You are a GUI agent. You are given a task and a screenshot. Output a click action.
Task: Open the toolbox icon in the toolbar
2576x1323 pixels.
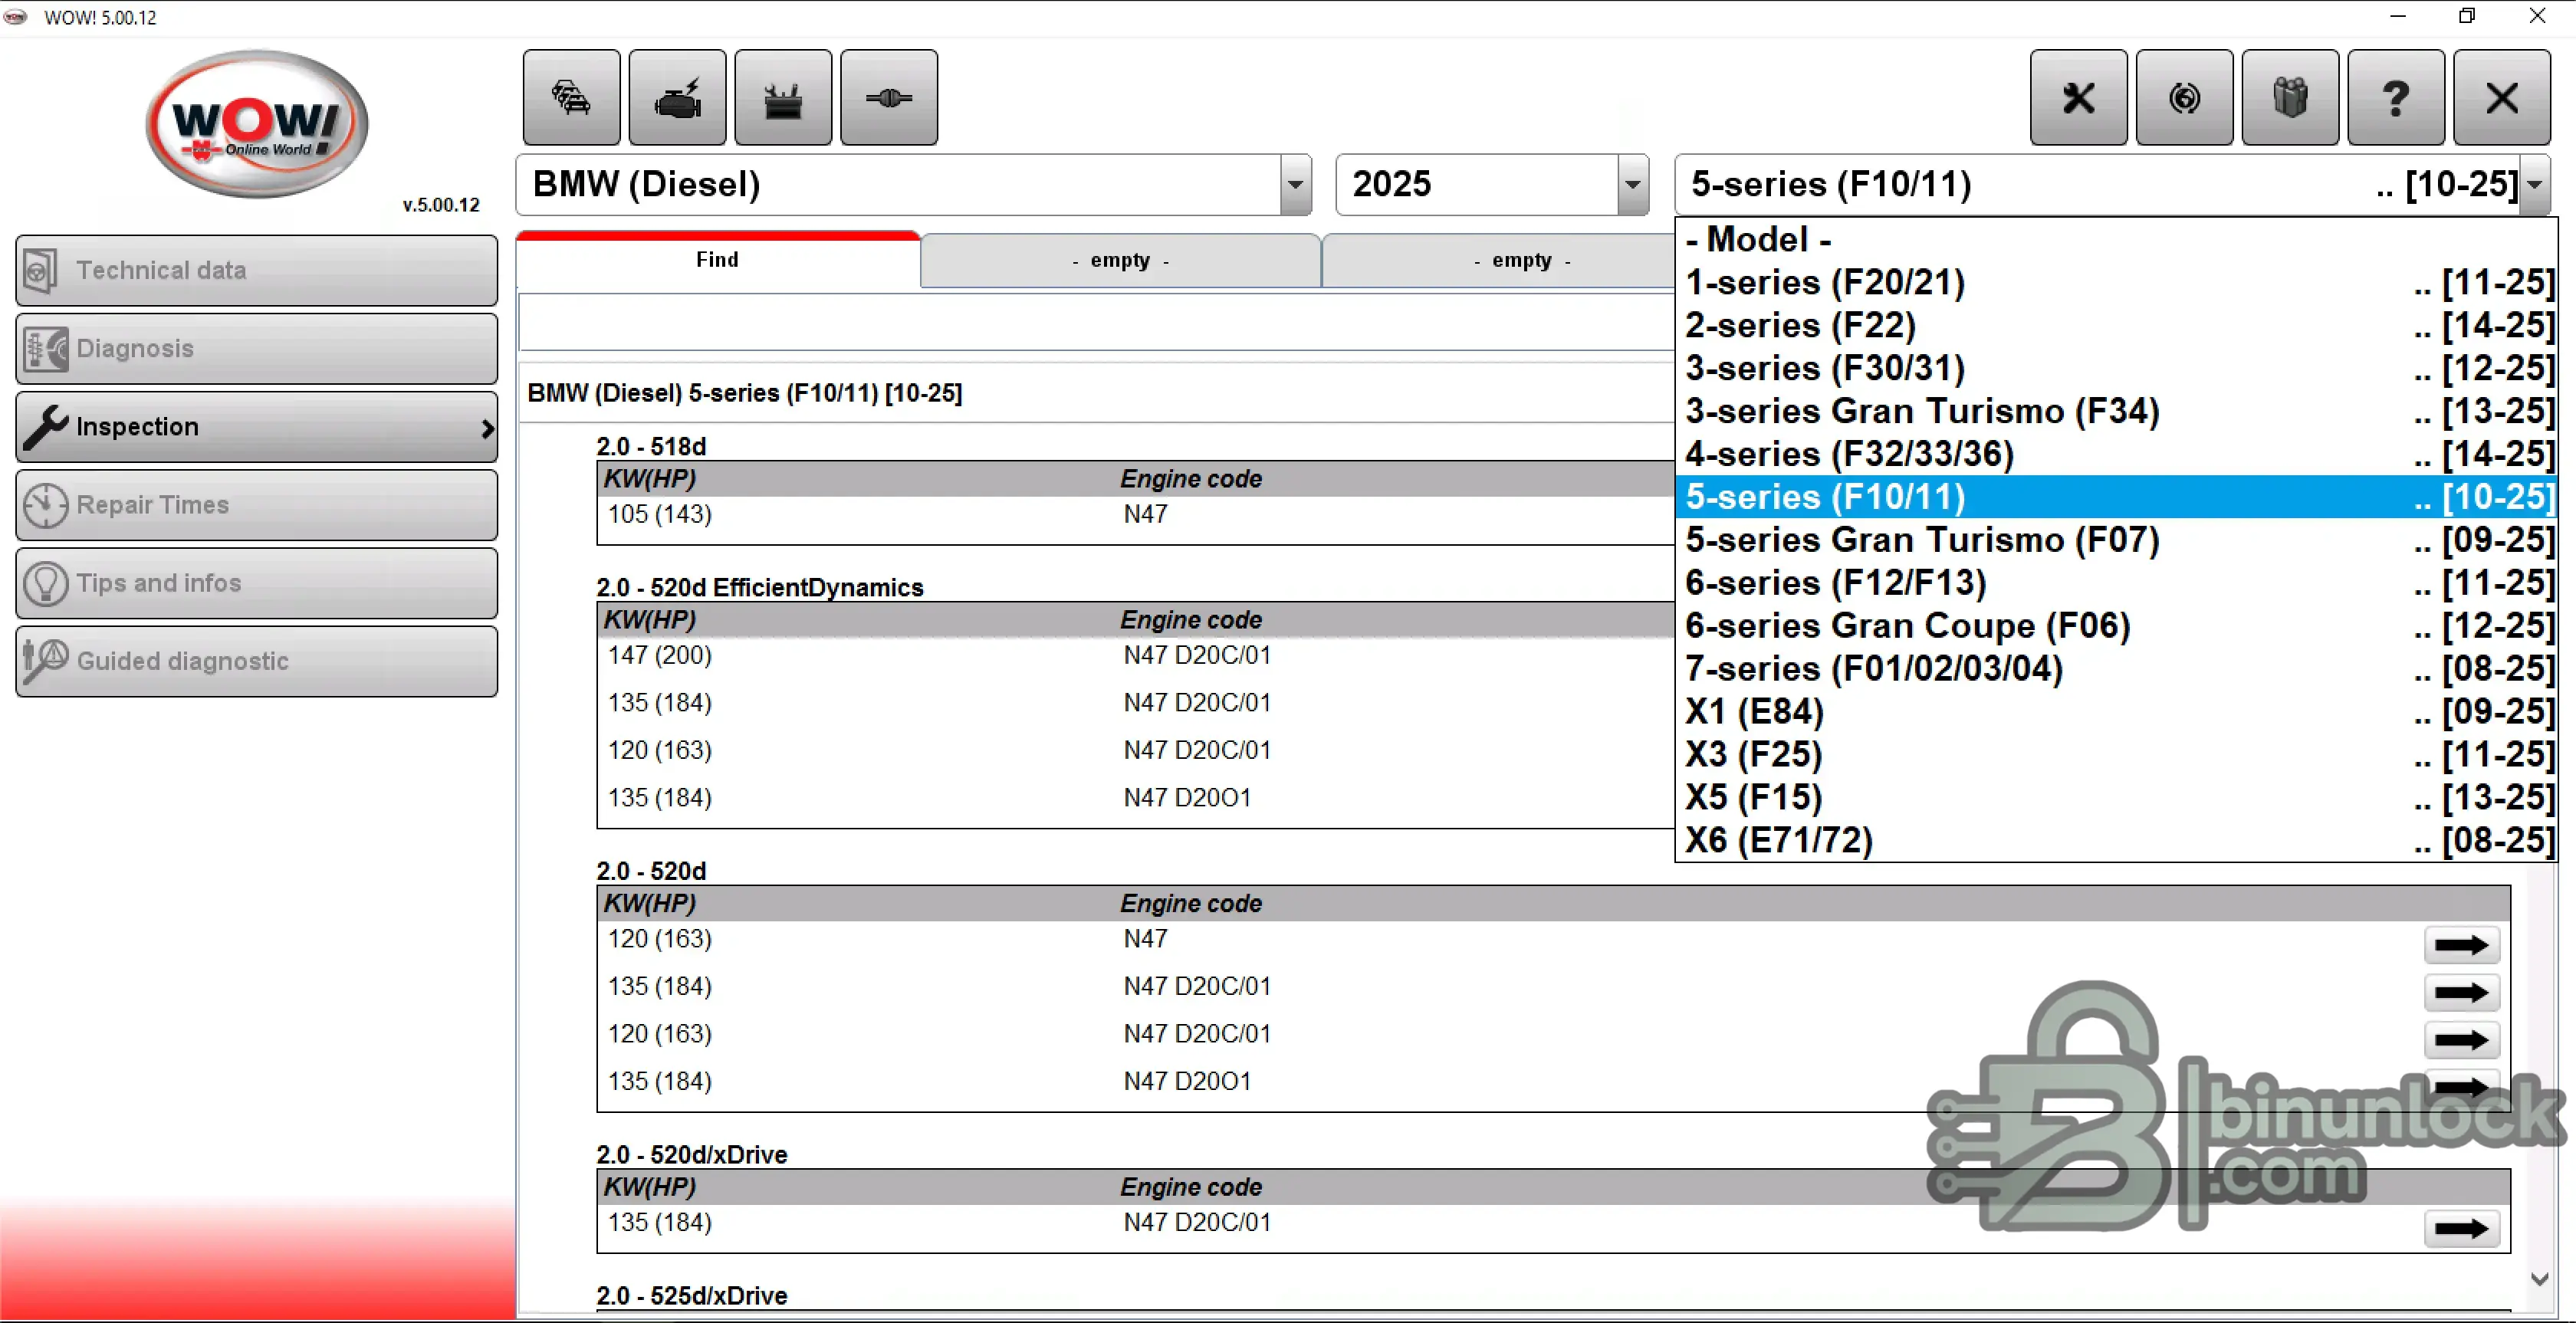coord(783,98)
